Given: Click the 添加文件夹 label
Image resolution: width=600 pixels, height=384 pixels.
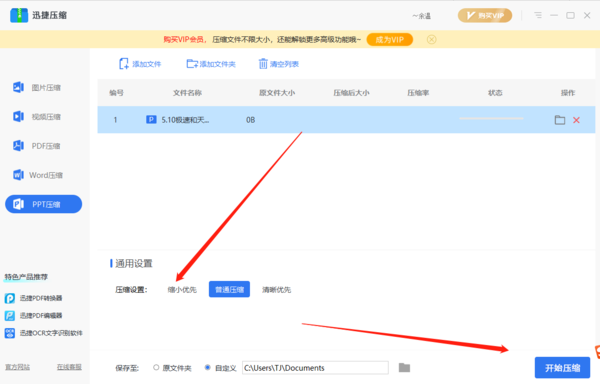Looking at the screenshot, I should point(217,64).
